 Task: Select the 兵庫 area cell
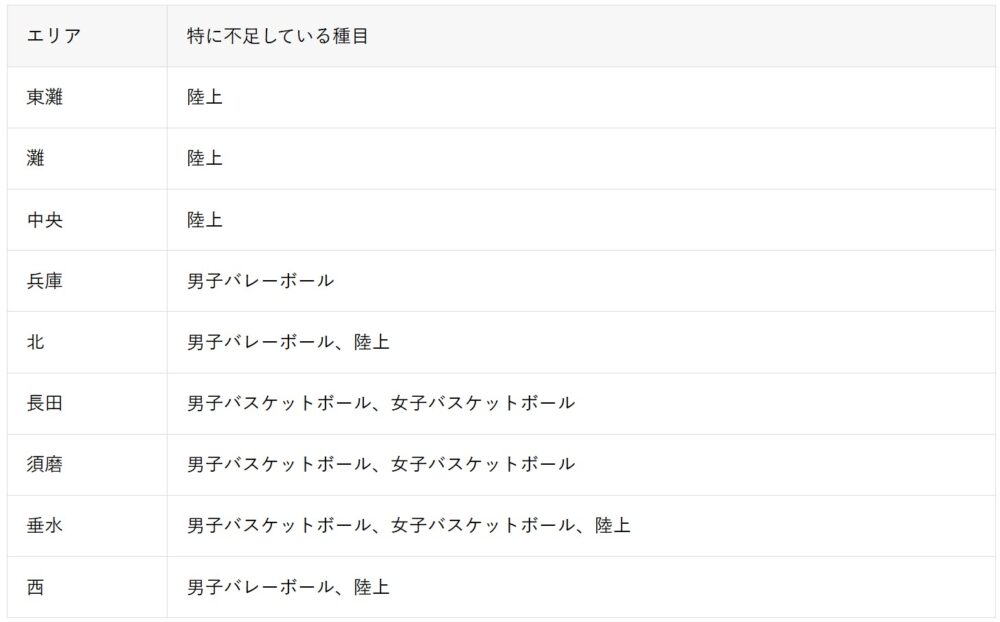click(x=87, y=281)
